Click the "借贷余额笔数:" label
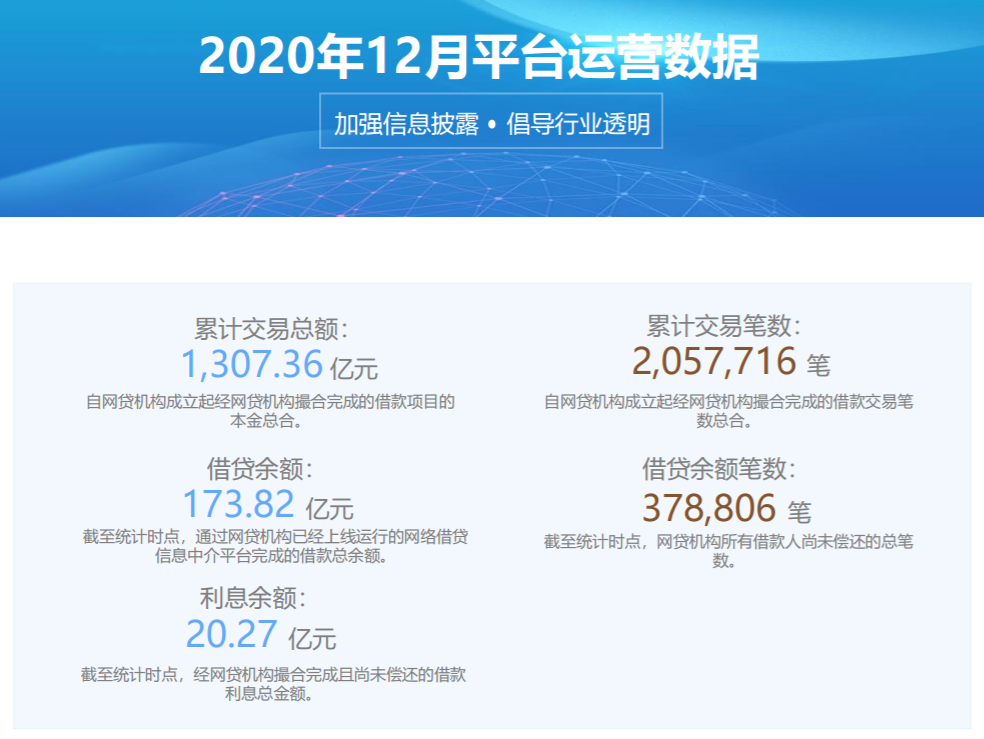 pos(719,469)
